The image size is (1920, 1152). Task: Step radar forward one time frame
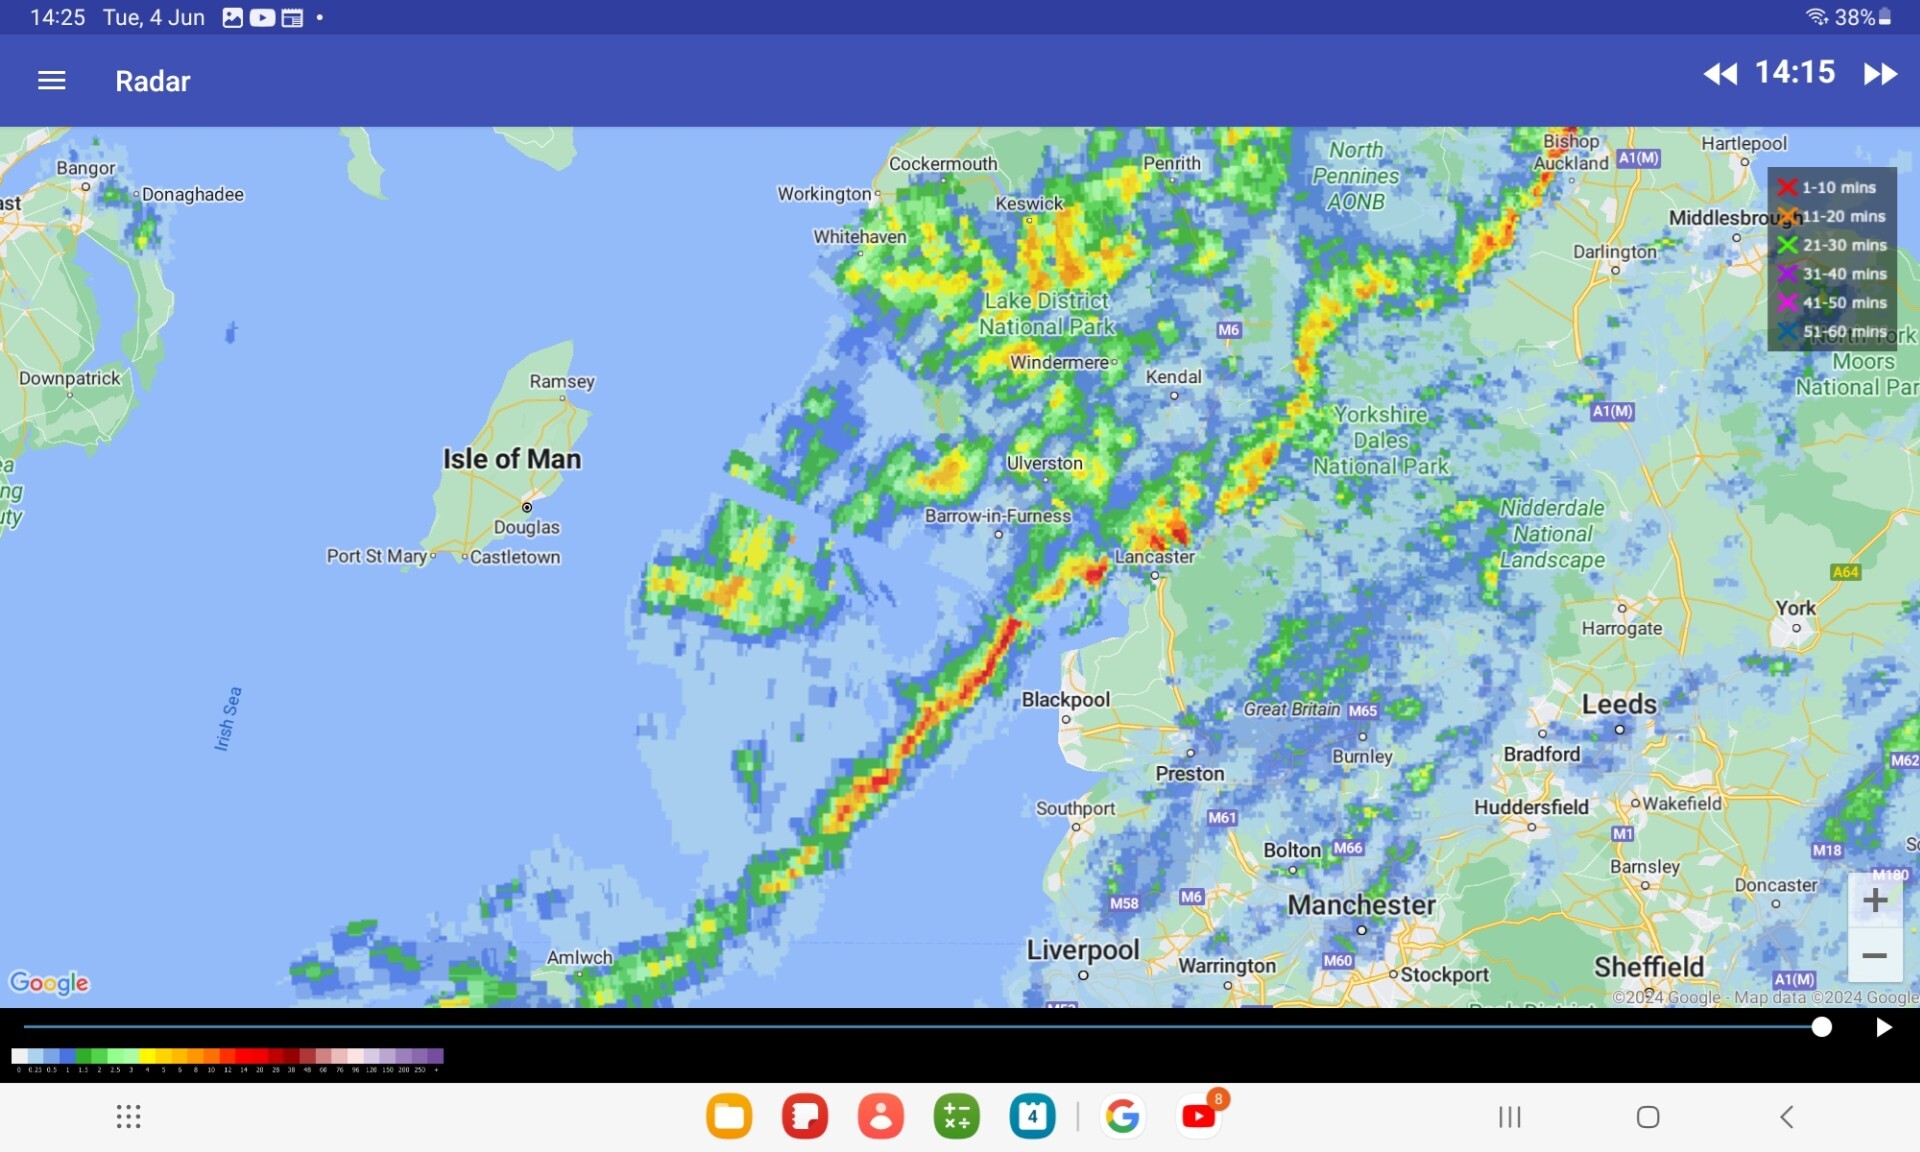[1880, 74]
